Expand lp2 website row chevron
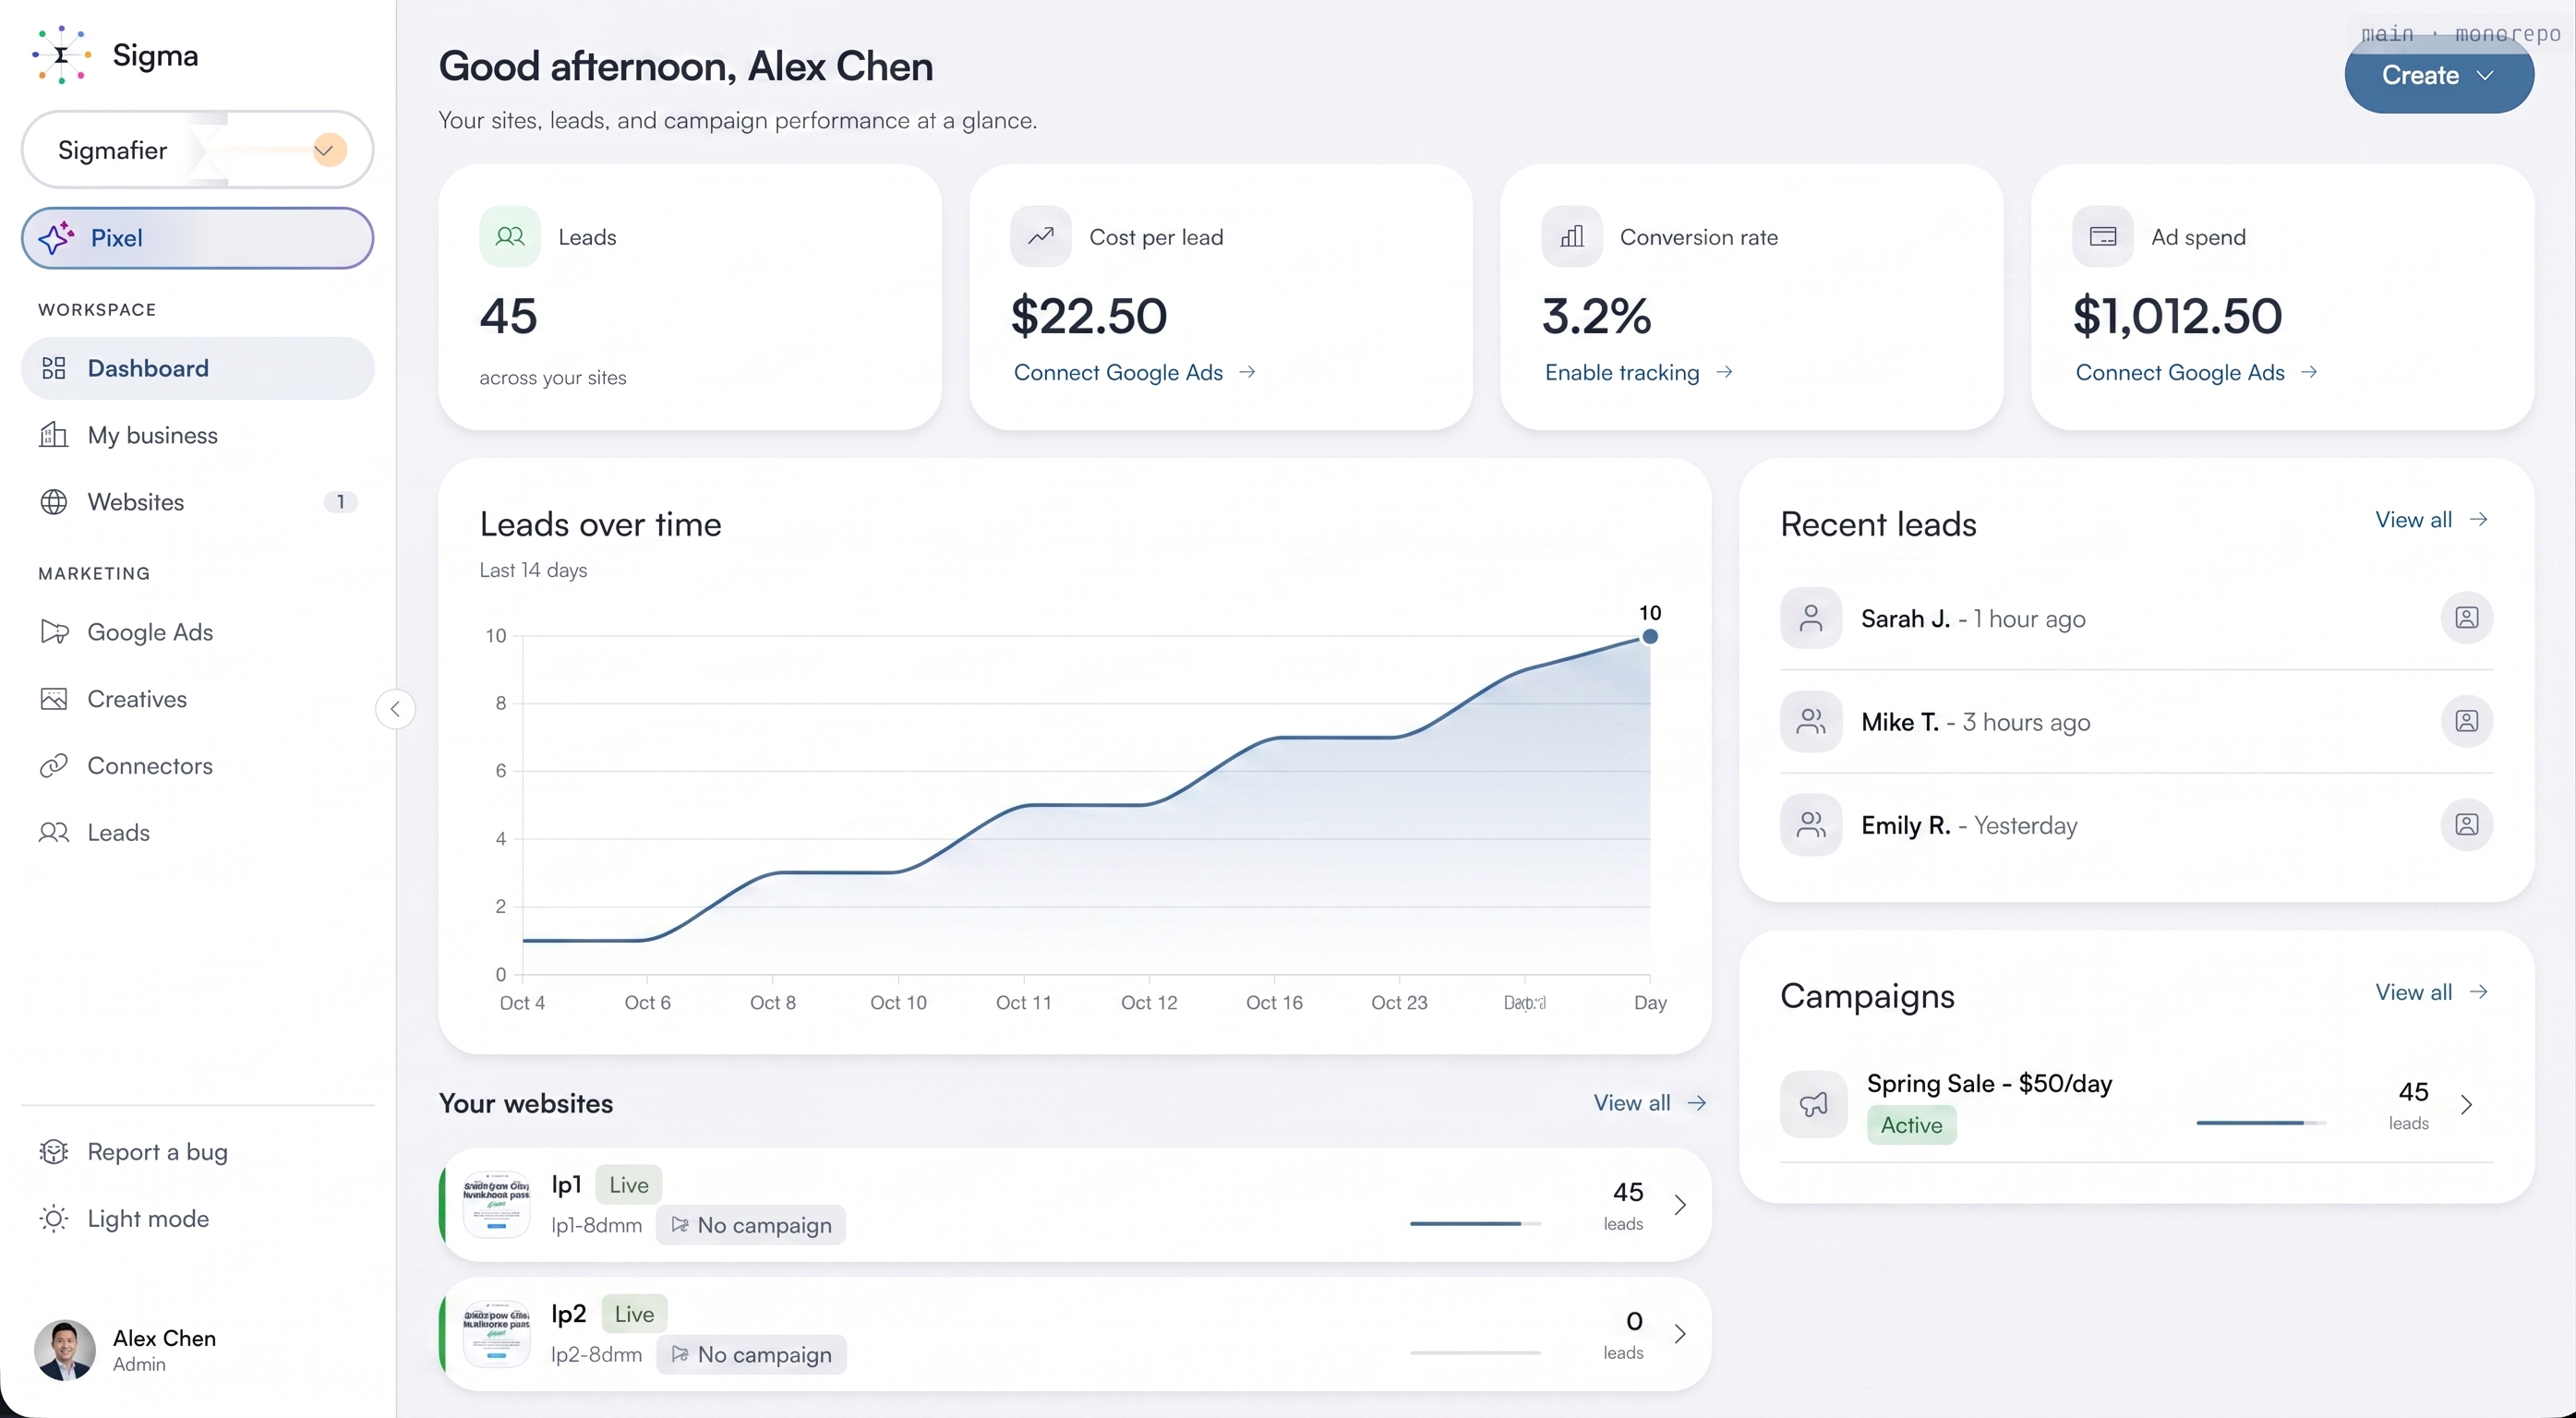Viewport: 2576px width, 1418px height. 1680,1334
